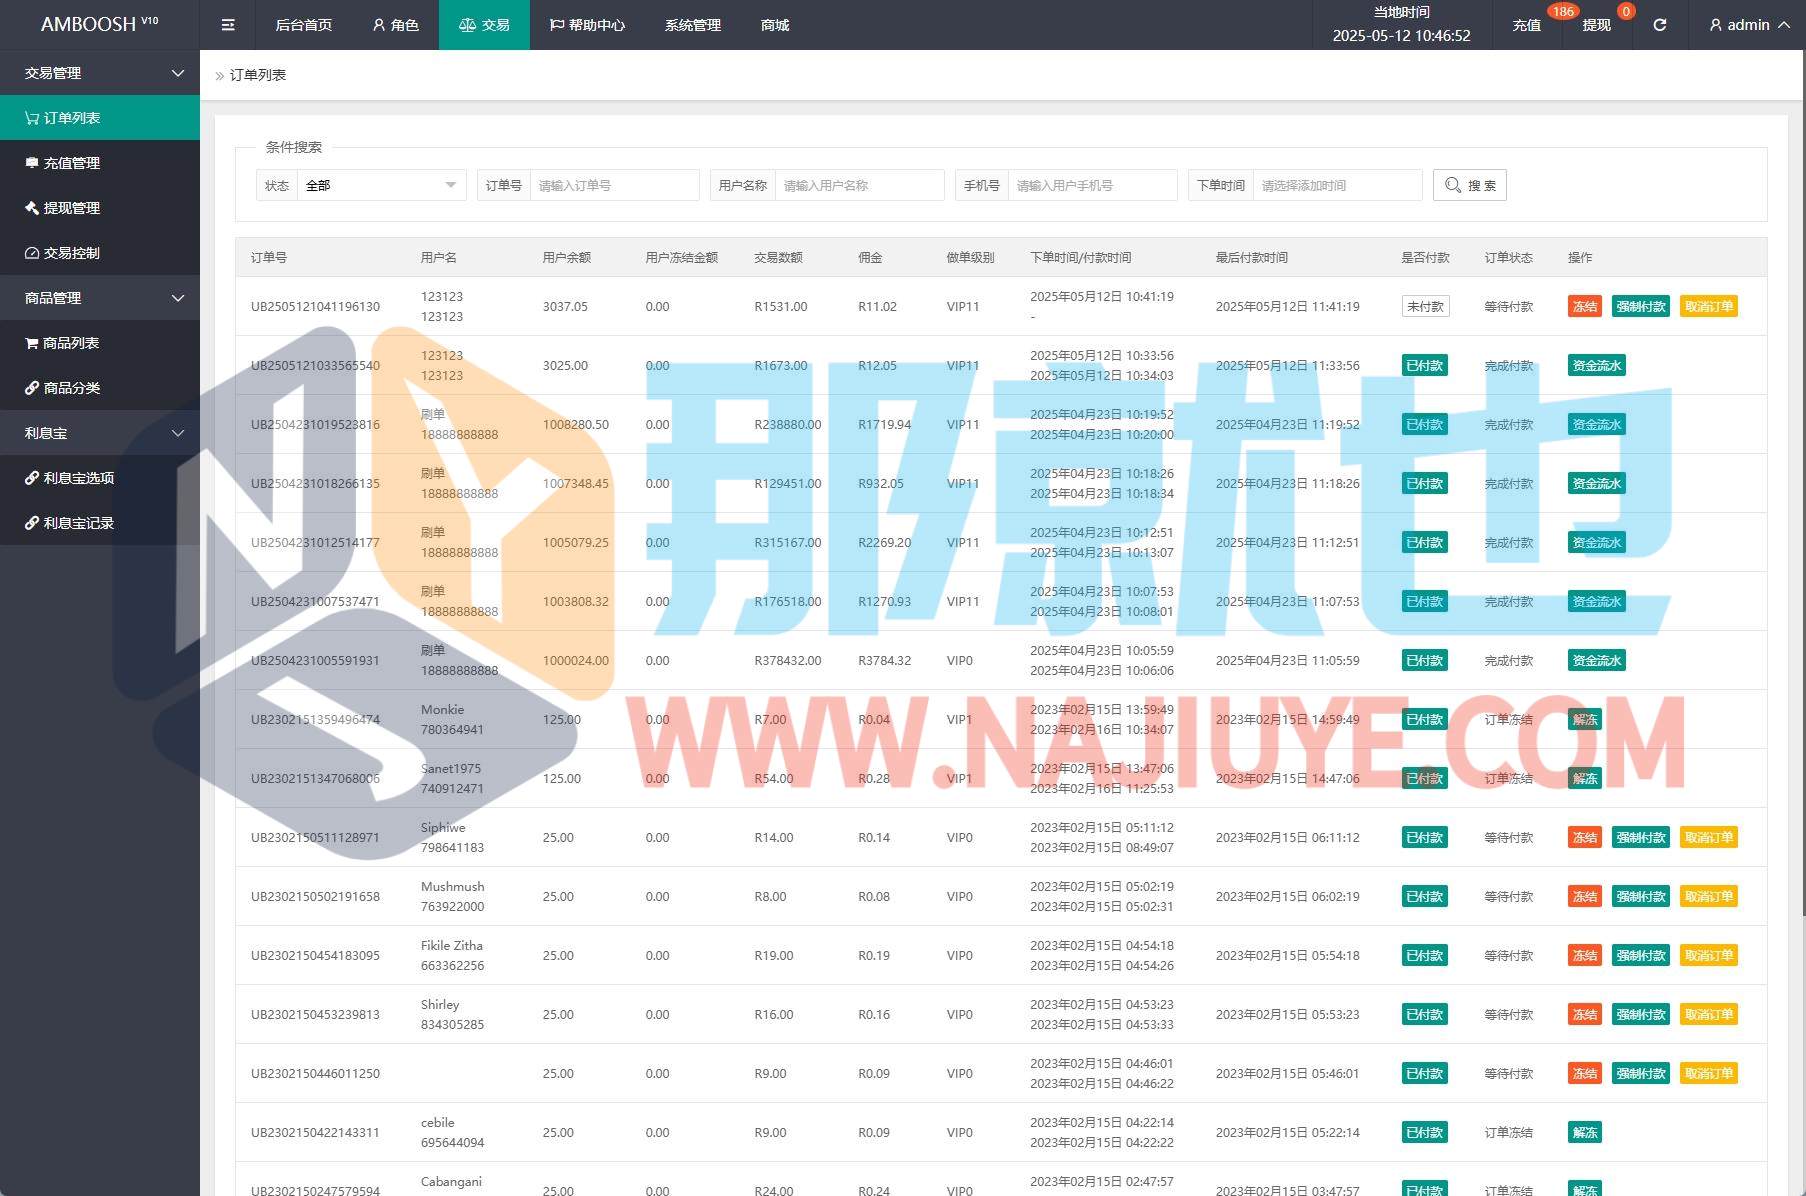
Task: Click 冻结 for order UB2505121041196130
Action: [1584, 307]
